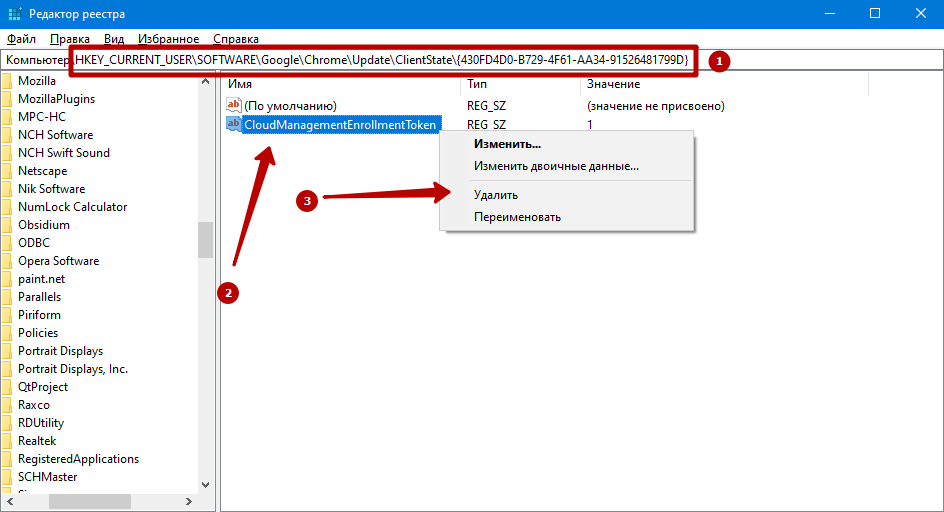Open the Избранное menu

[165, 39]
